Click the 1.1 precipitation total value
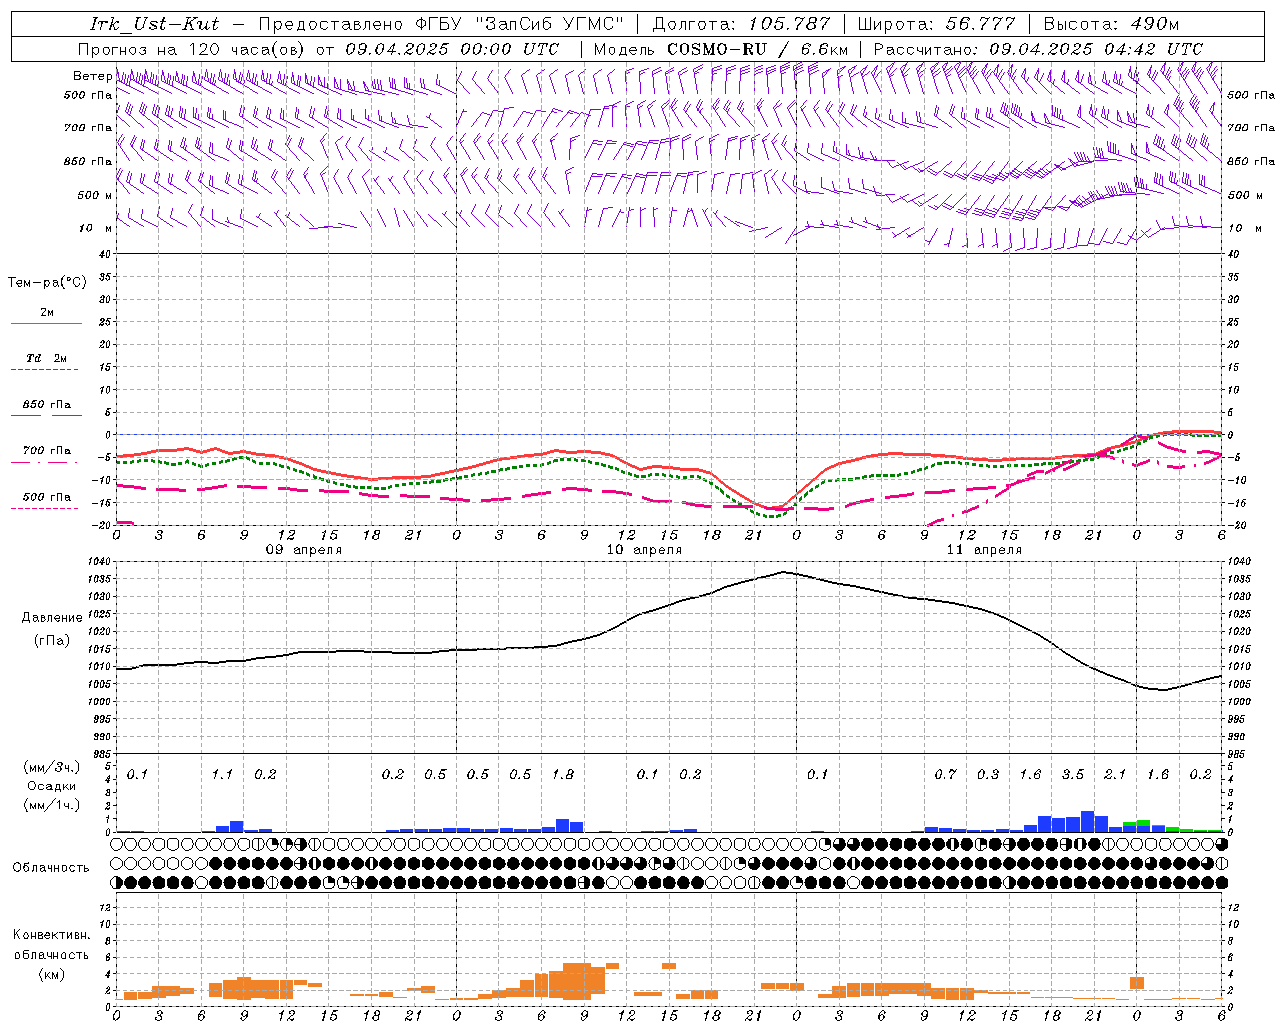 pos(222,774)
